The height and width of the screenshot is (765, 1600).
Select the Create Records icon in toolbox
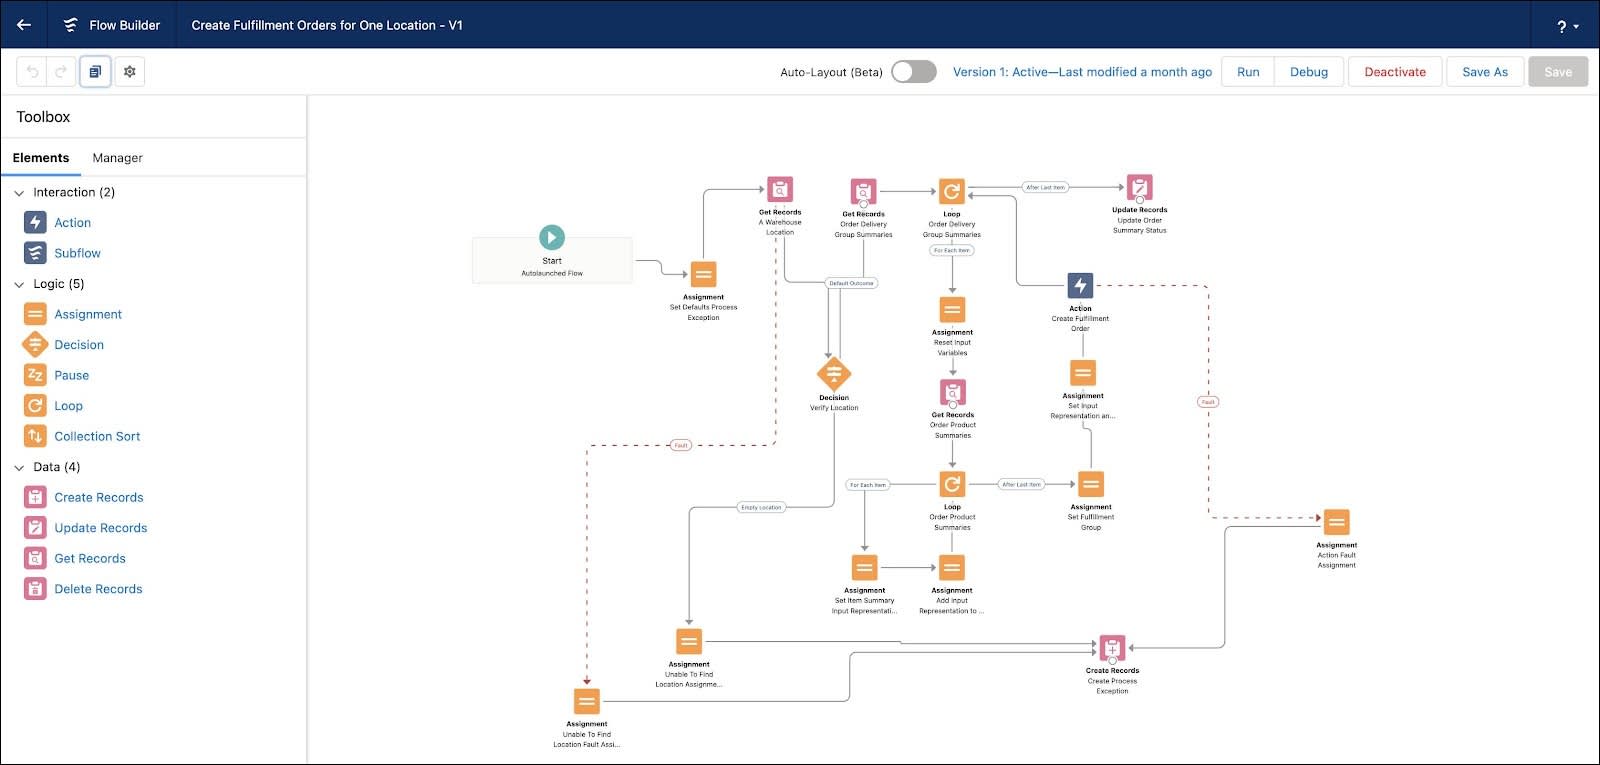[x=35, y=497]
